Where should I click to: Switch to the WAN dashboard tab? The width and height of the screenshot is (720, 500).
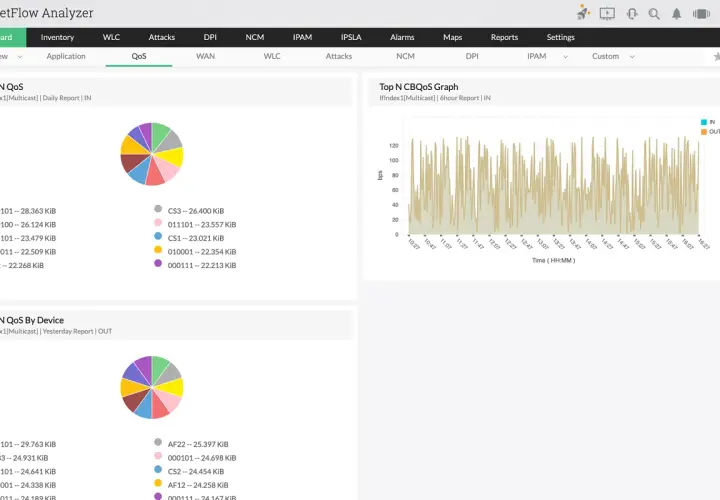tap(205, 56)
